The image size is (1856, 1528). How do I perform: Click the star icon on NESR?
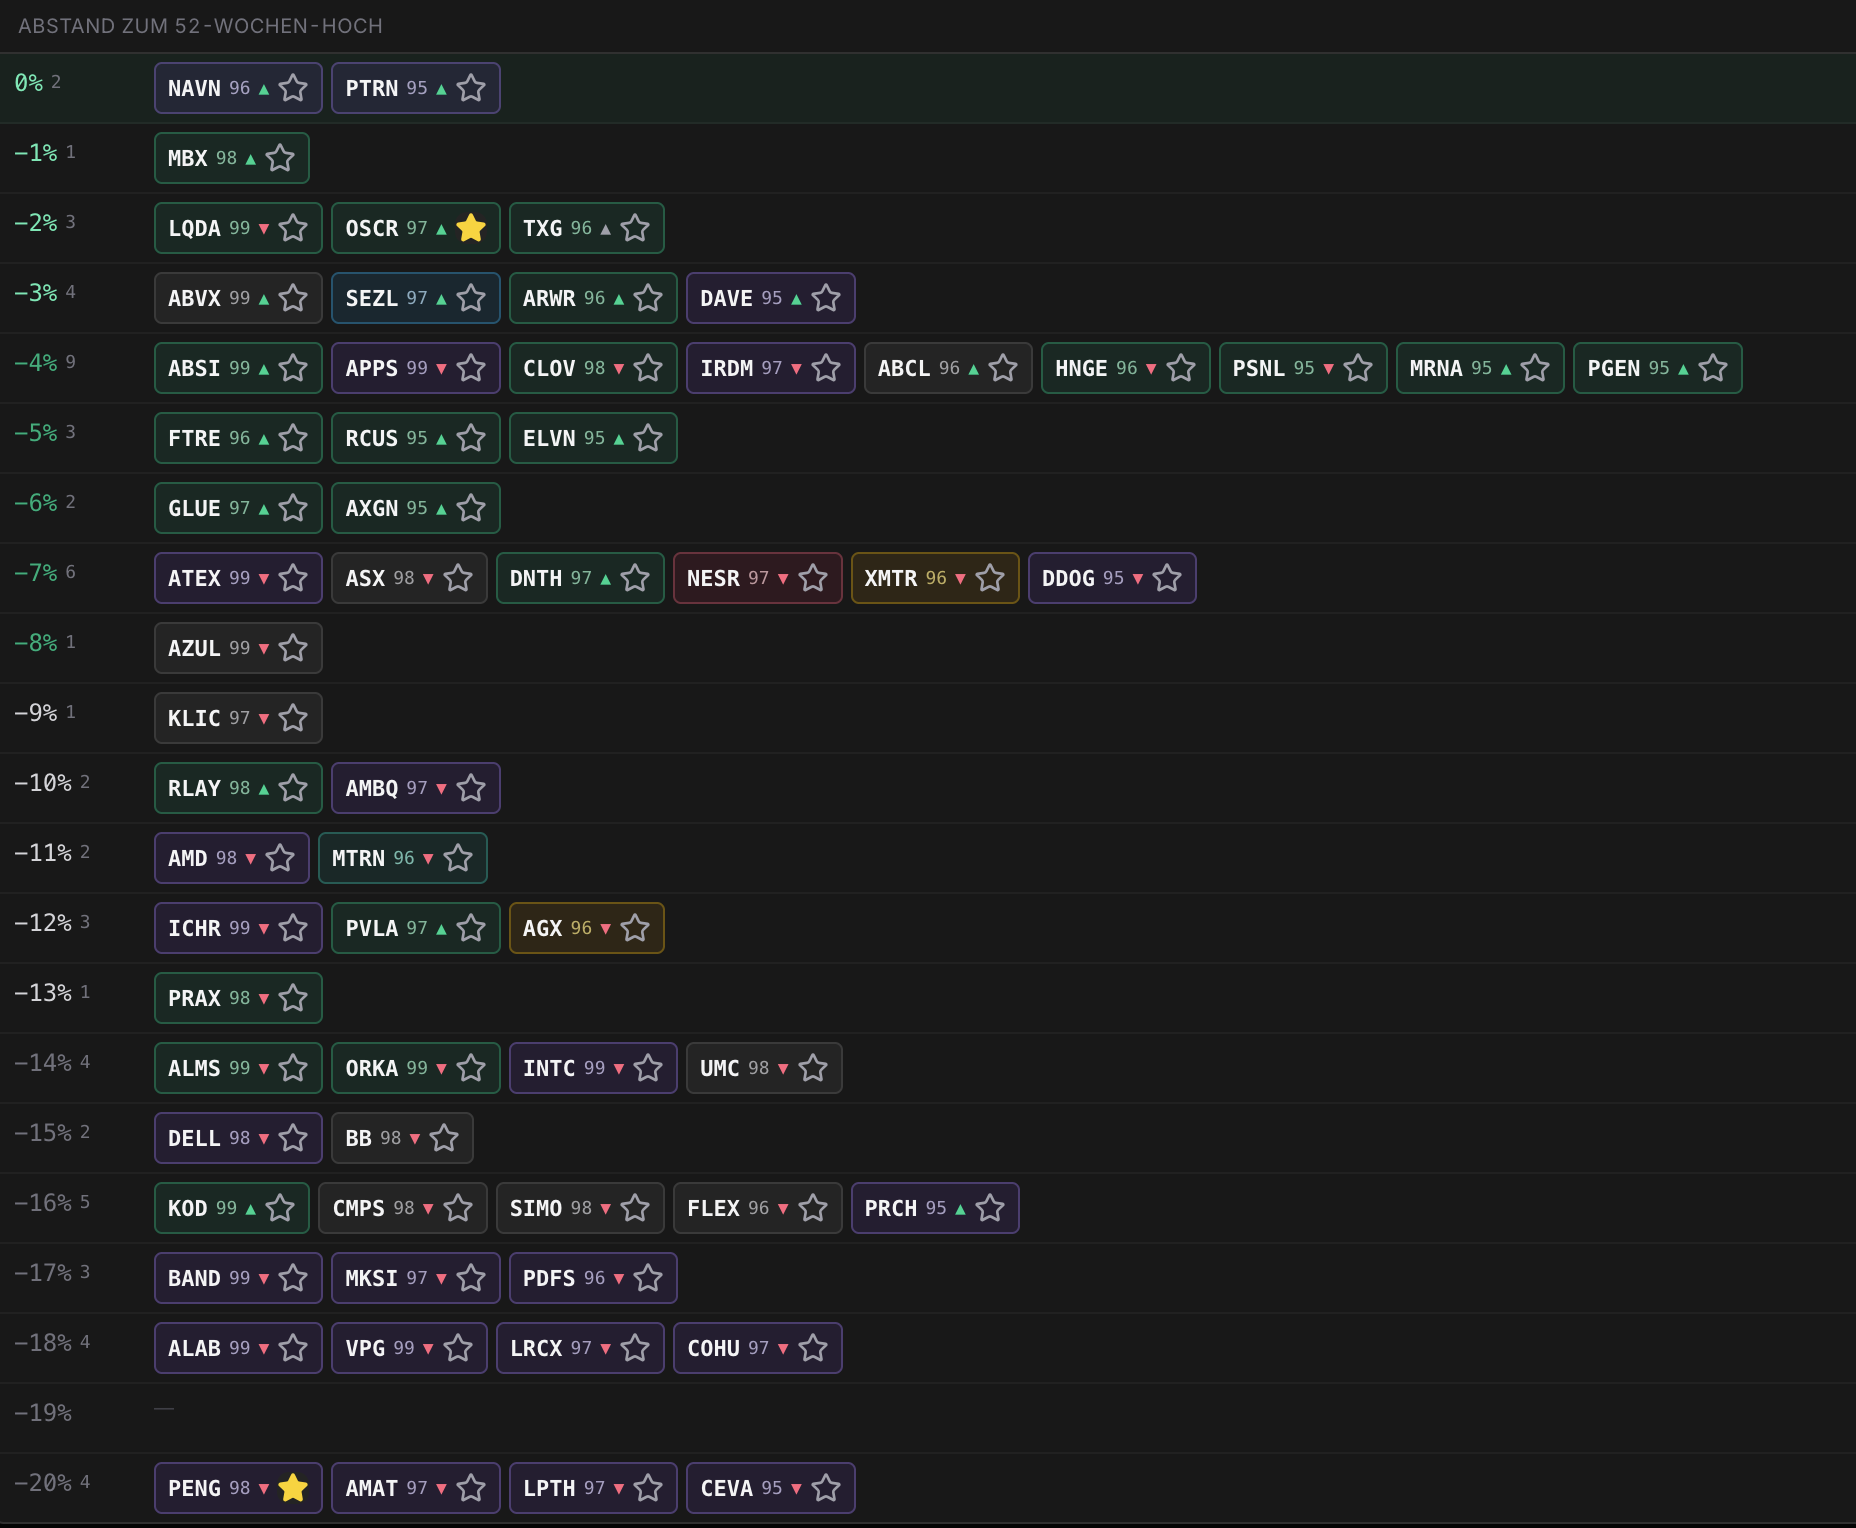point(813,578)
